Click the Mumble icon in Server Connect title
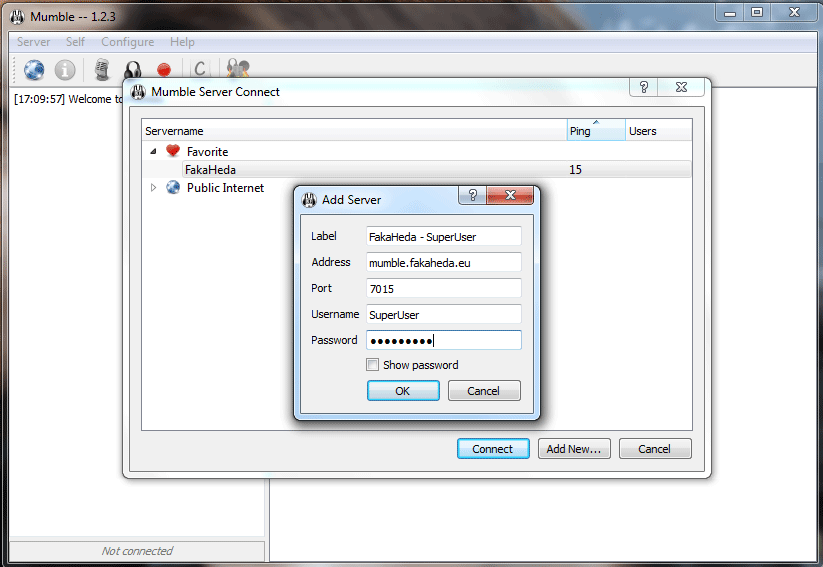 pyautogui.click(x=138, y=92)
